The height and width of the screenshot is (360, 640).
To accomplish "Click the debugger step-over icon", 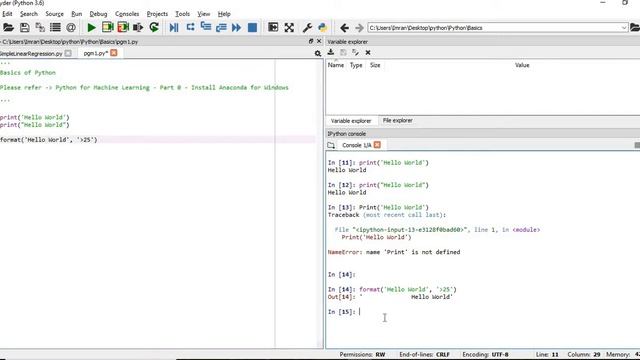I will tap(190, 27).
